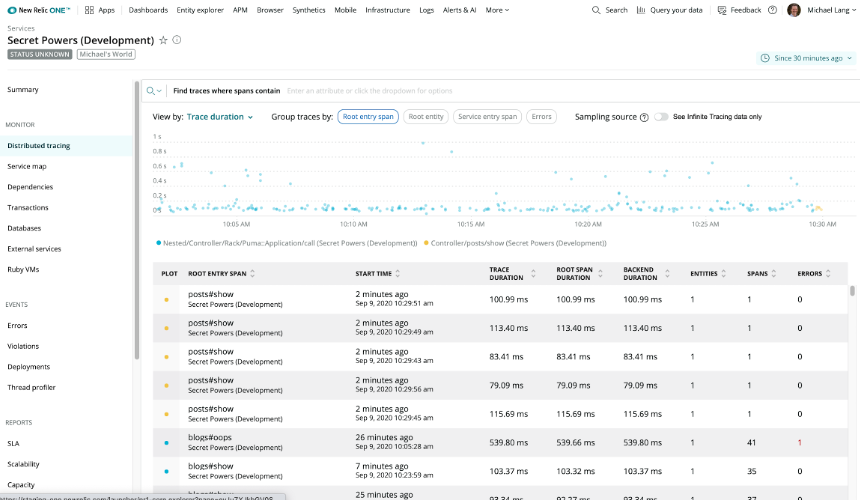The height and width of the screenshot is (500, 860).
Task: Open Infrastructure in top navigation
Action: point(387,10)
